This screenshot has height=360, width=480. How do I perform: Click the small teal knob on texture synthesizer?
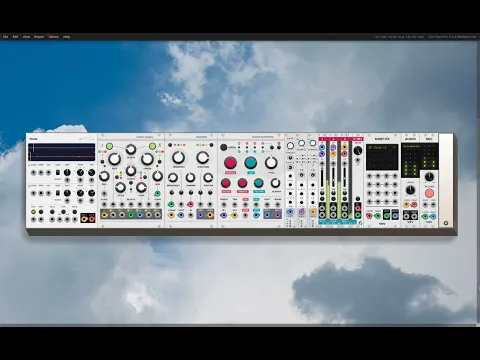click(x=259, y=183)
